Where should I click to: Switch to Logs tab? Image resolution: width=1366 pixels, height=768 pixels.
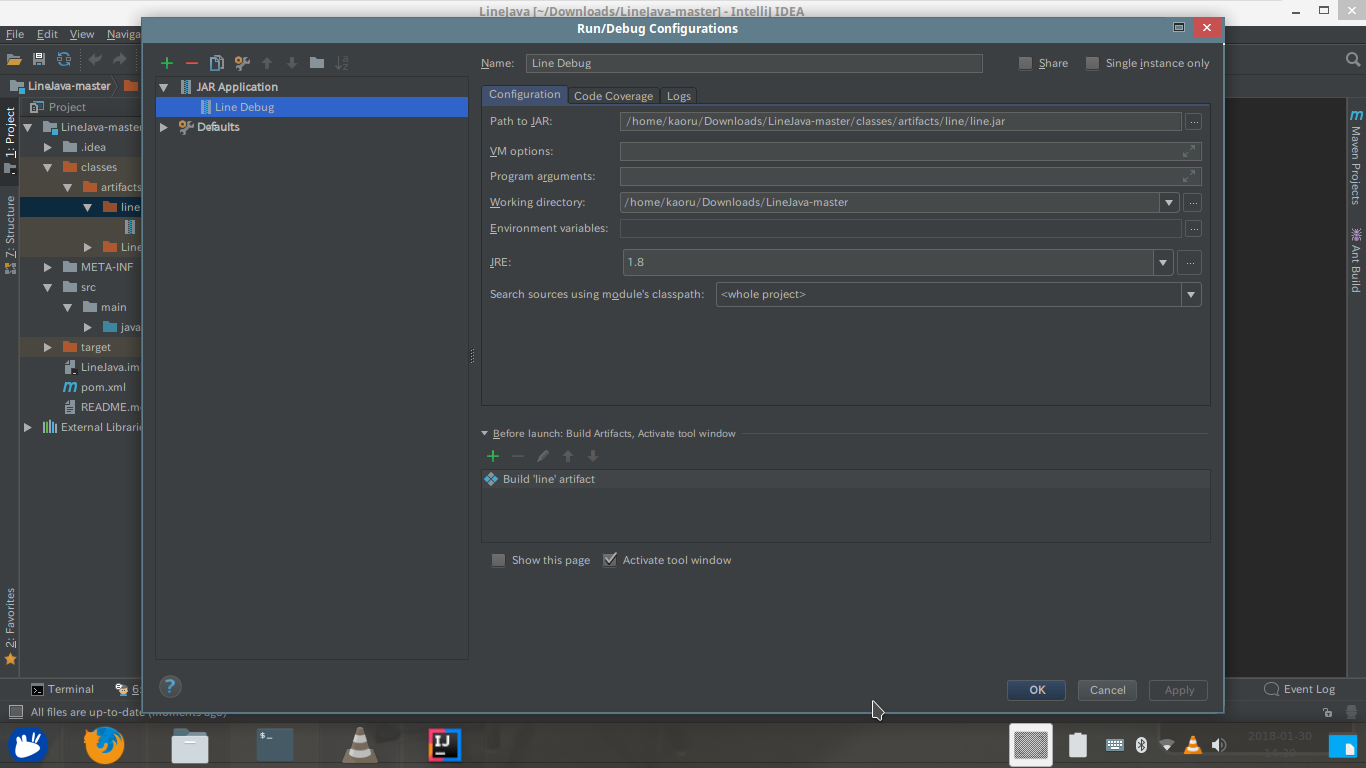679,96
